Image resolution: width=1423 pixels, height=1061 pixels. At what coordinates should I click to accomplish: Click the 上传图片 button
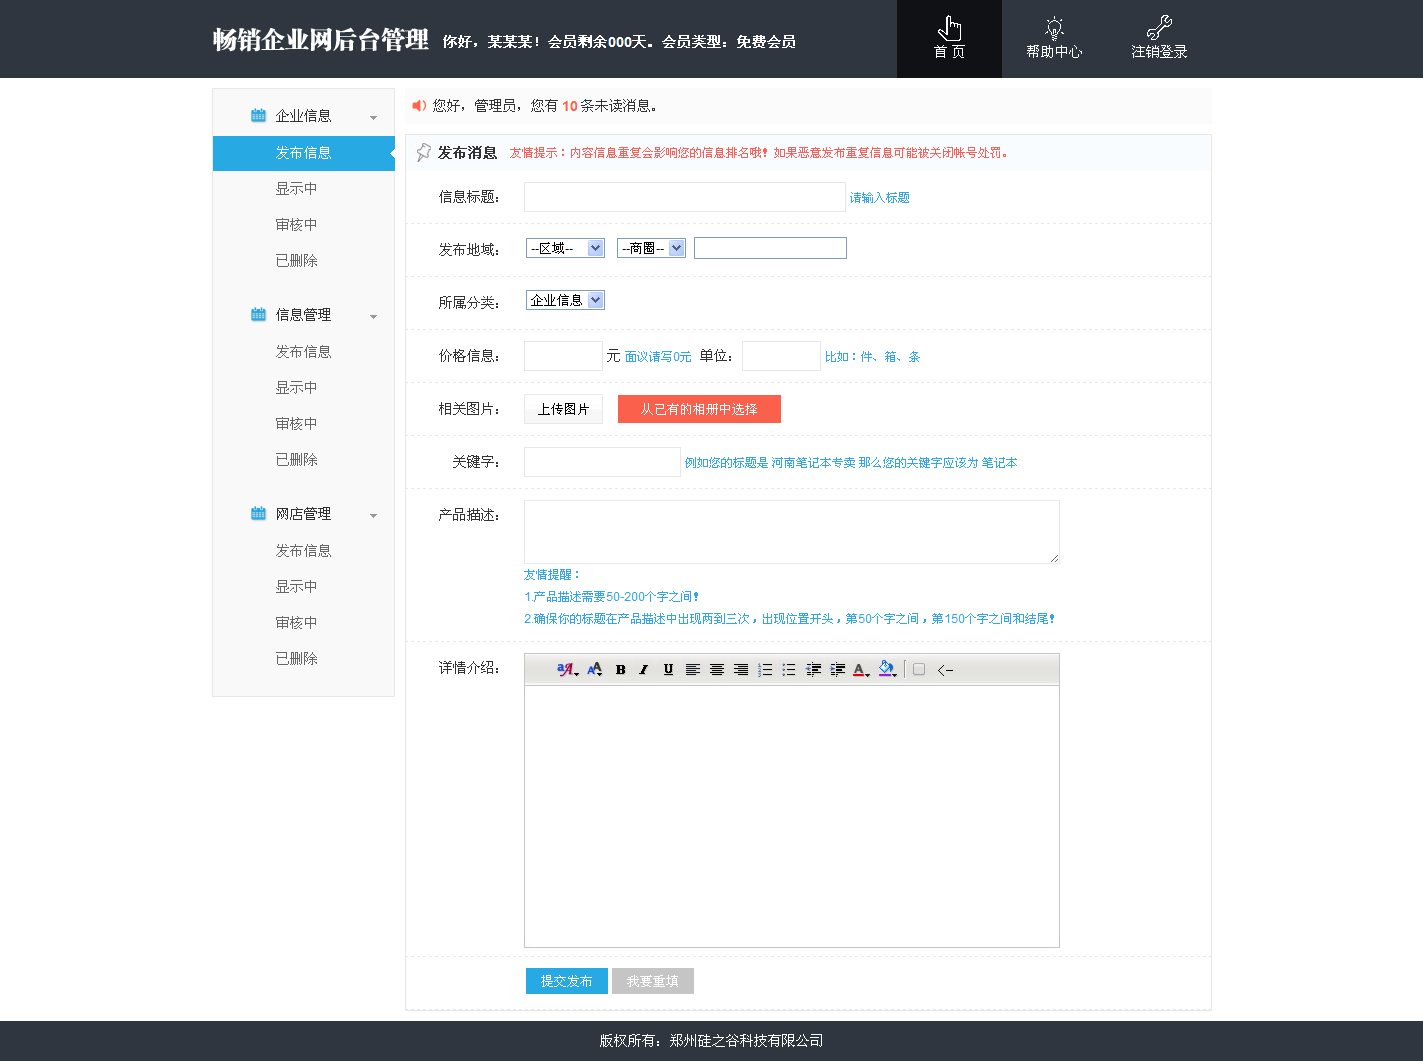point(563,409)
